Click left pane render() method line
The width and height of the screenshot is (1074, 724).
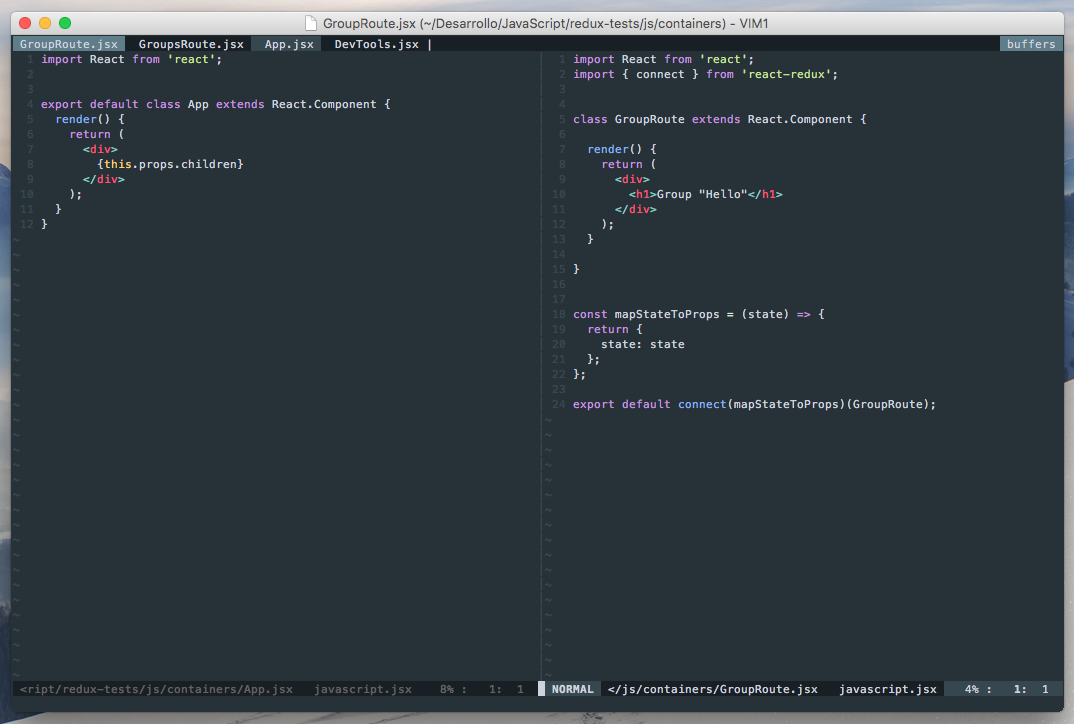tap(90, 119)
